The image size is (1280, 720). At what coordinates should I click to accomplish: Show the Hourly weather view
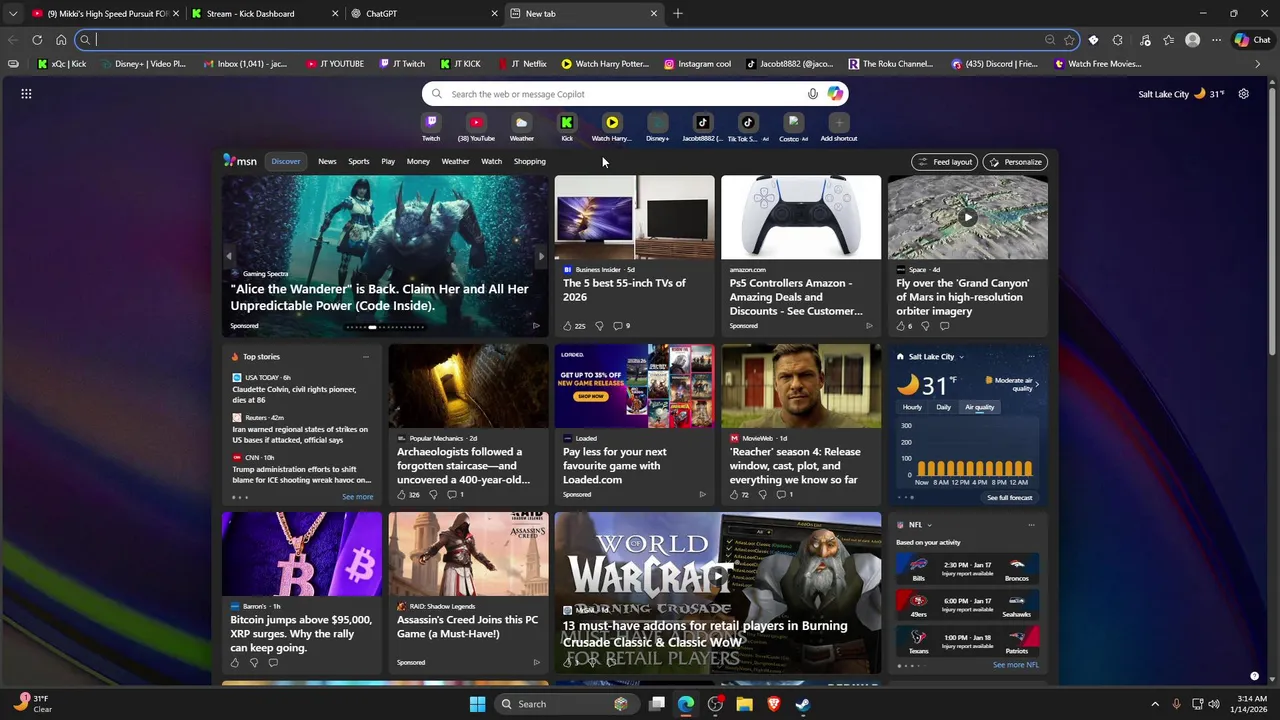[912, 407]
